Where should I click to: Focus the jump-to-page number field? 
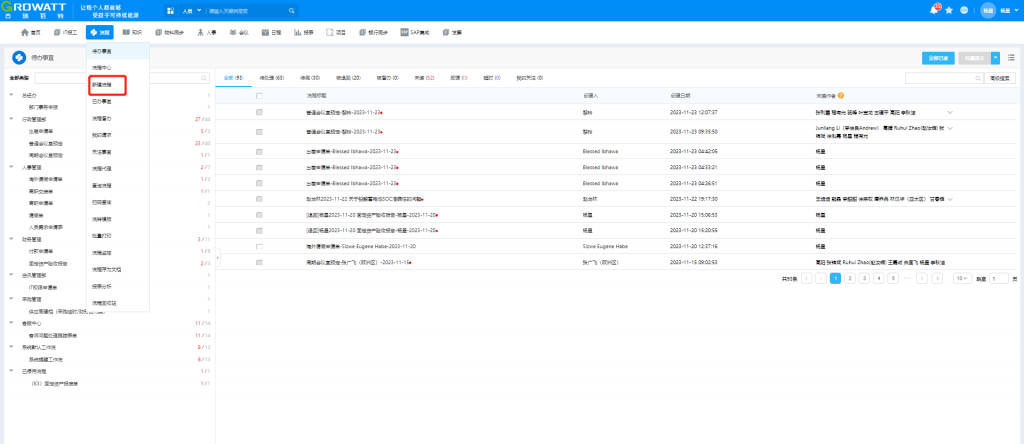(x=999, y=278)
